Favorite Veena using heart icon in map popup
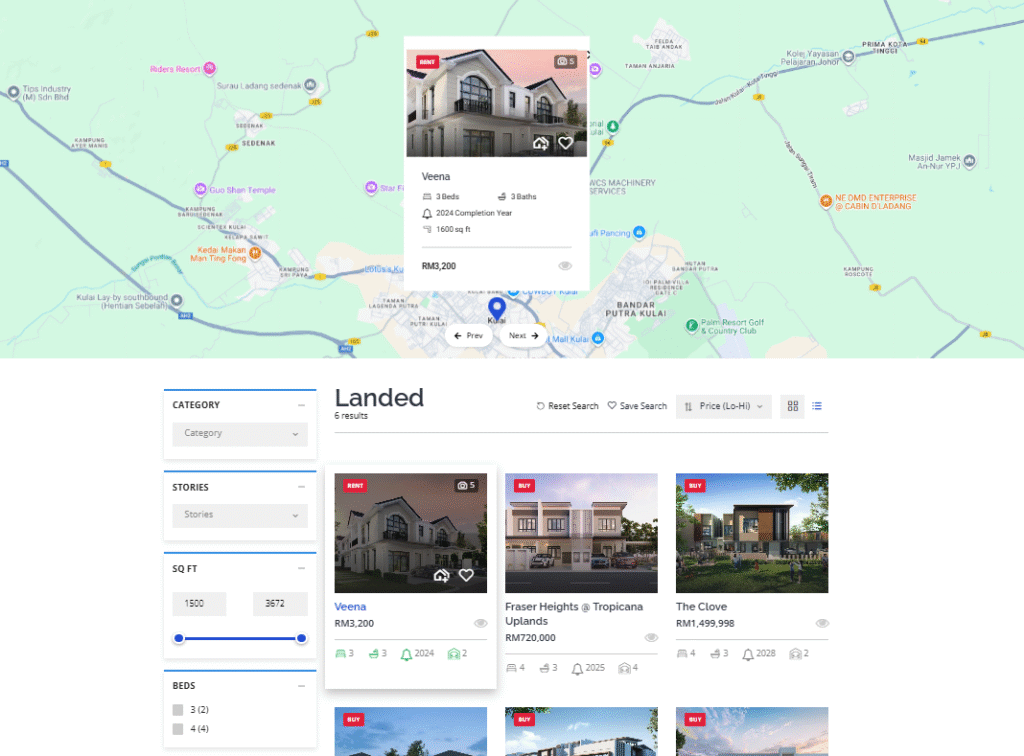The image size is (1024, 756). coord(565,143)
